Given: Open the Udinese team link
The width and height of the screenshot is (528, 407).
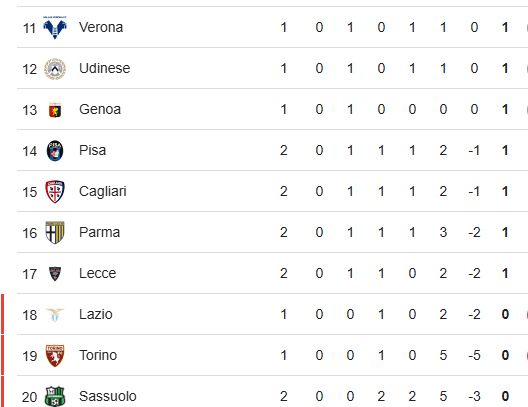Looking at the screenshot, I should point(105,68).
